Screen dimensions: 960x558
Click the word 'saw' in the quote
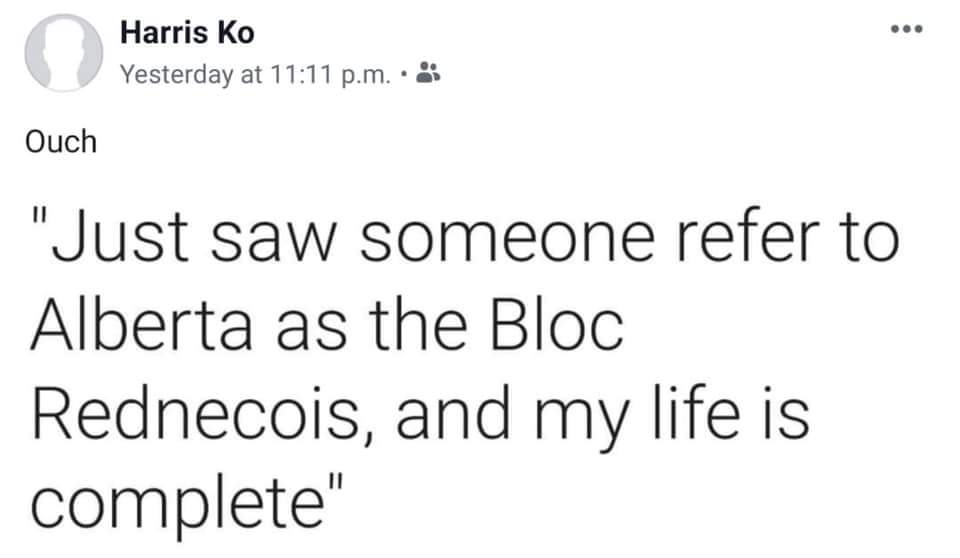click(274, 239)
